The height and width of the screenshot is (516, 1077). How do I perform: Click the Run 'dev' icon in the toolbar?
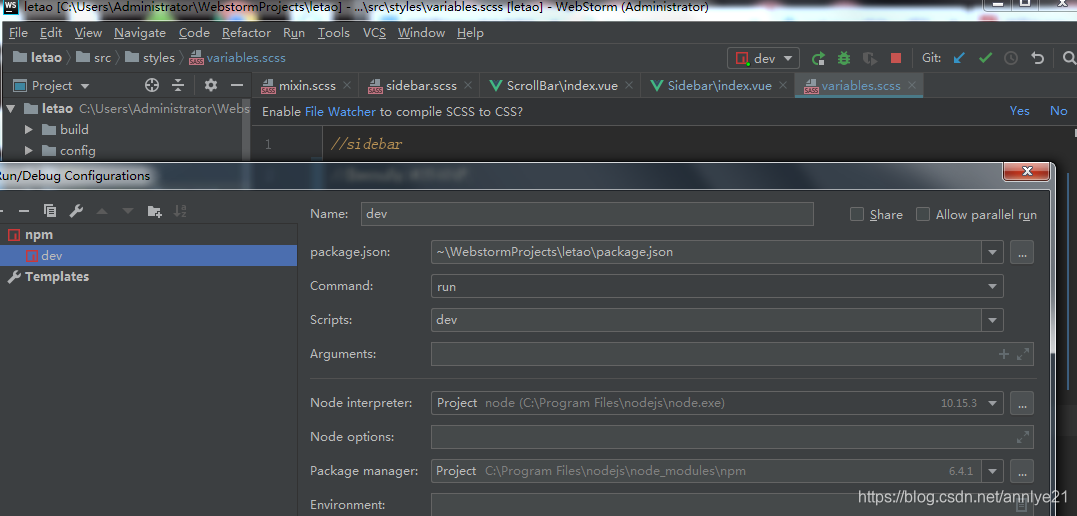point(817,58)
